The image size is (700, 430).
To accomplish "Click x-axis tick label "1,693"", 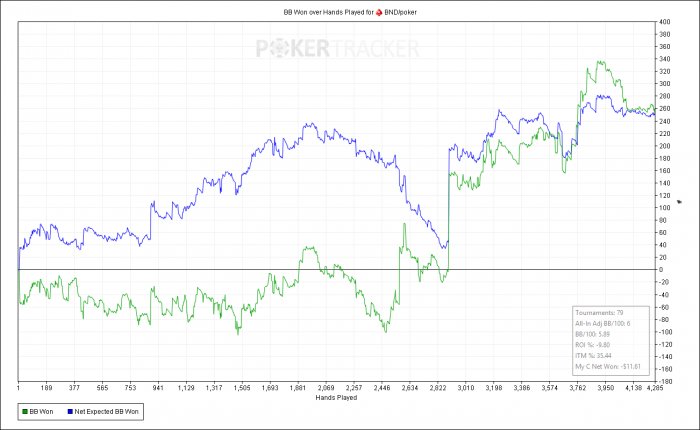I will pyautogui.click(x=270, y=388).
